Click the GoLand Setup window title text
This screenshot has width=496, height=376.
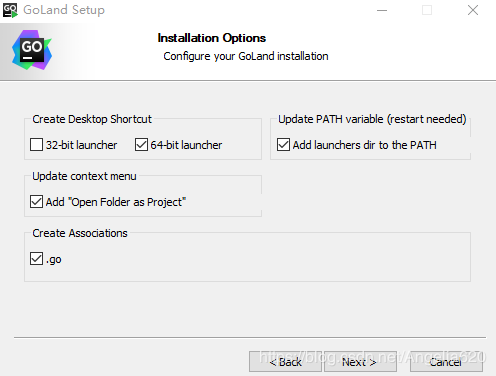coord(64,10)
